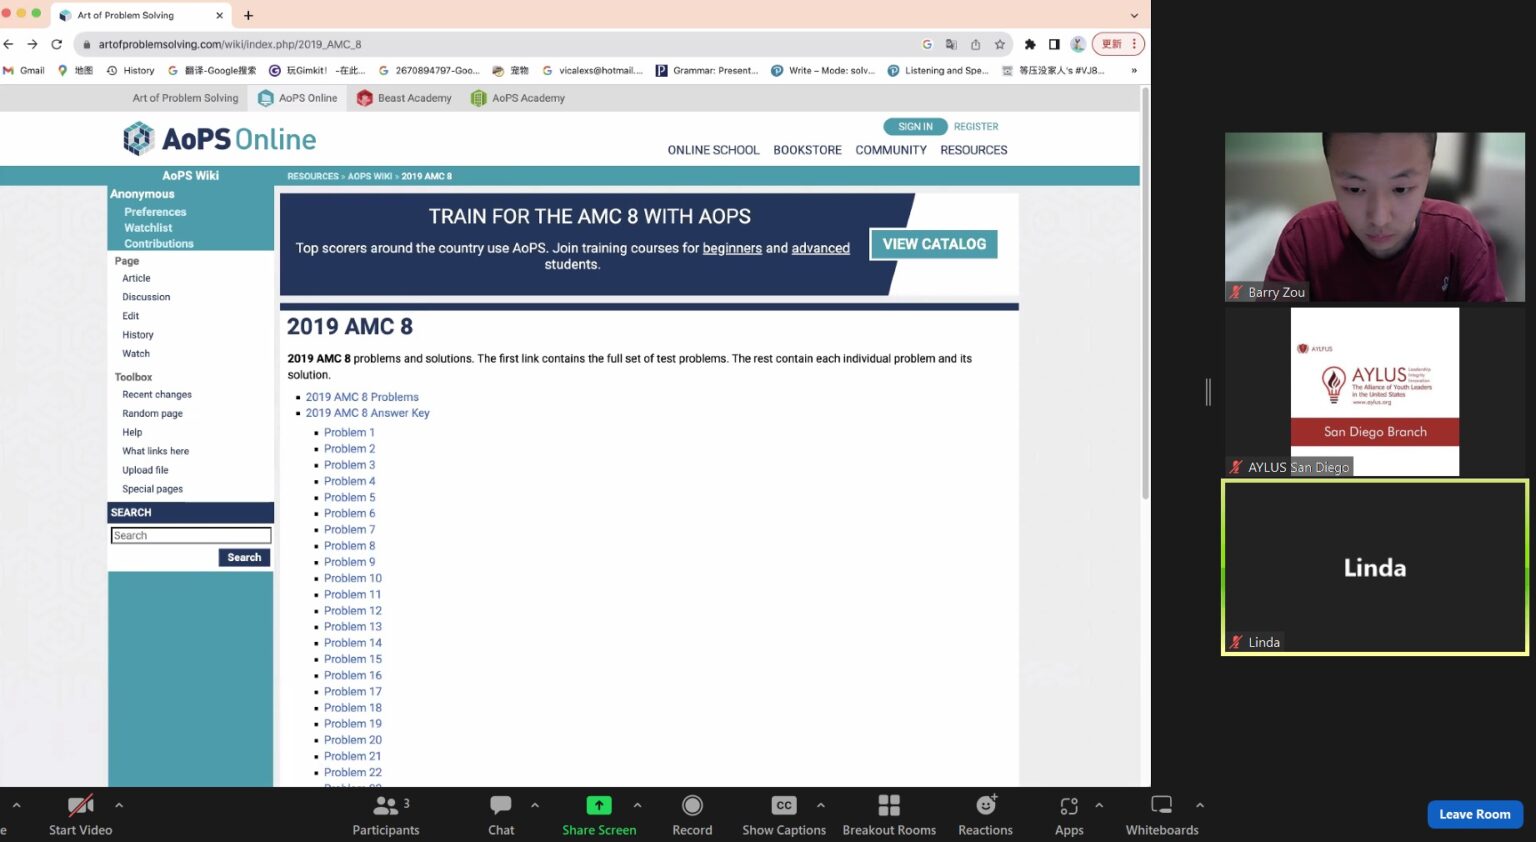
Task: Click VIEW CATALOG button
Action: [934, 244]
